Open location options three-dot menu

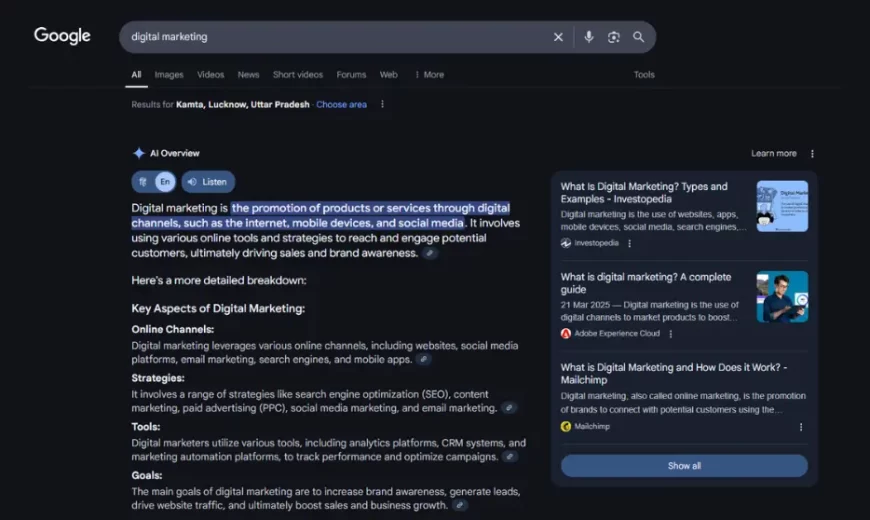(x=382, y=104)
